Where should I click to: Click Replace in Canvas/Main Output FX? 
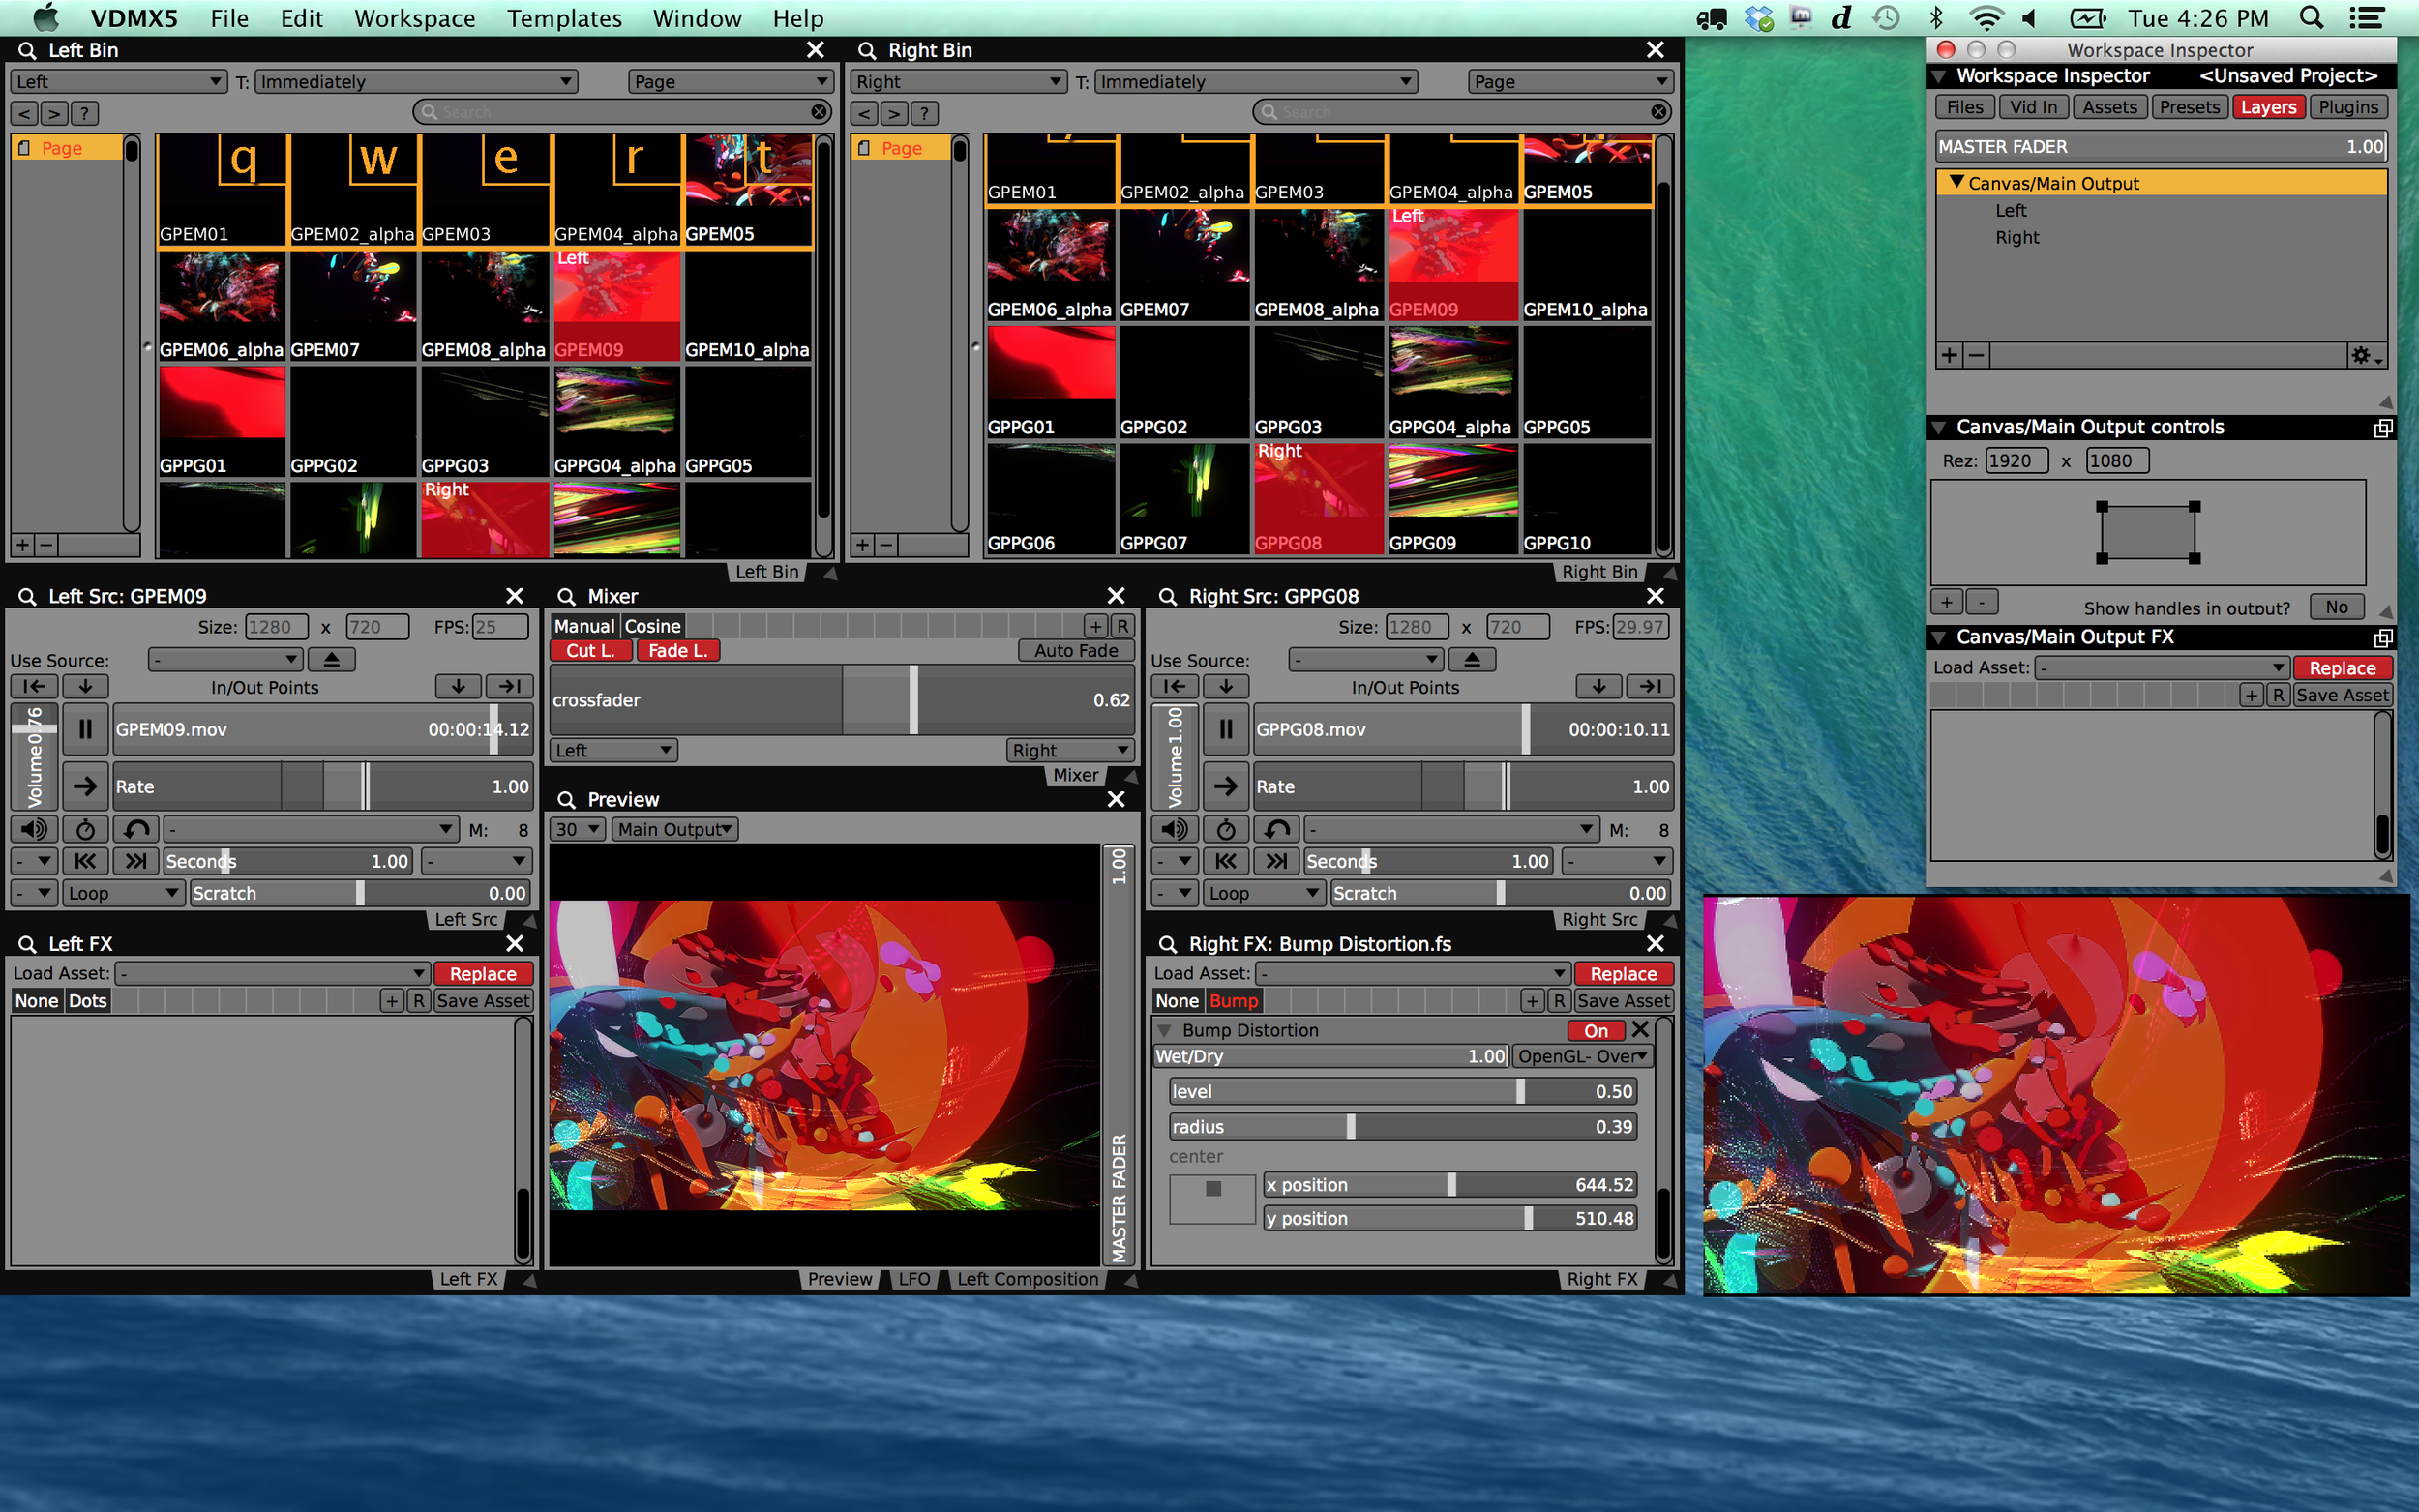(x=2342, y=667)
